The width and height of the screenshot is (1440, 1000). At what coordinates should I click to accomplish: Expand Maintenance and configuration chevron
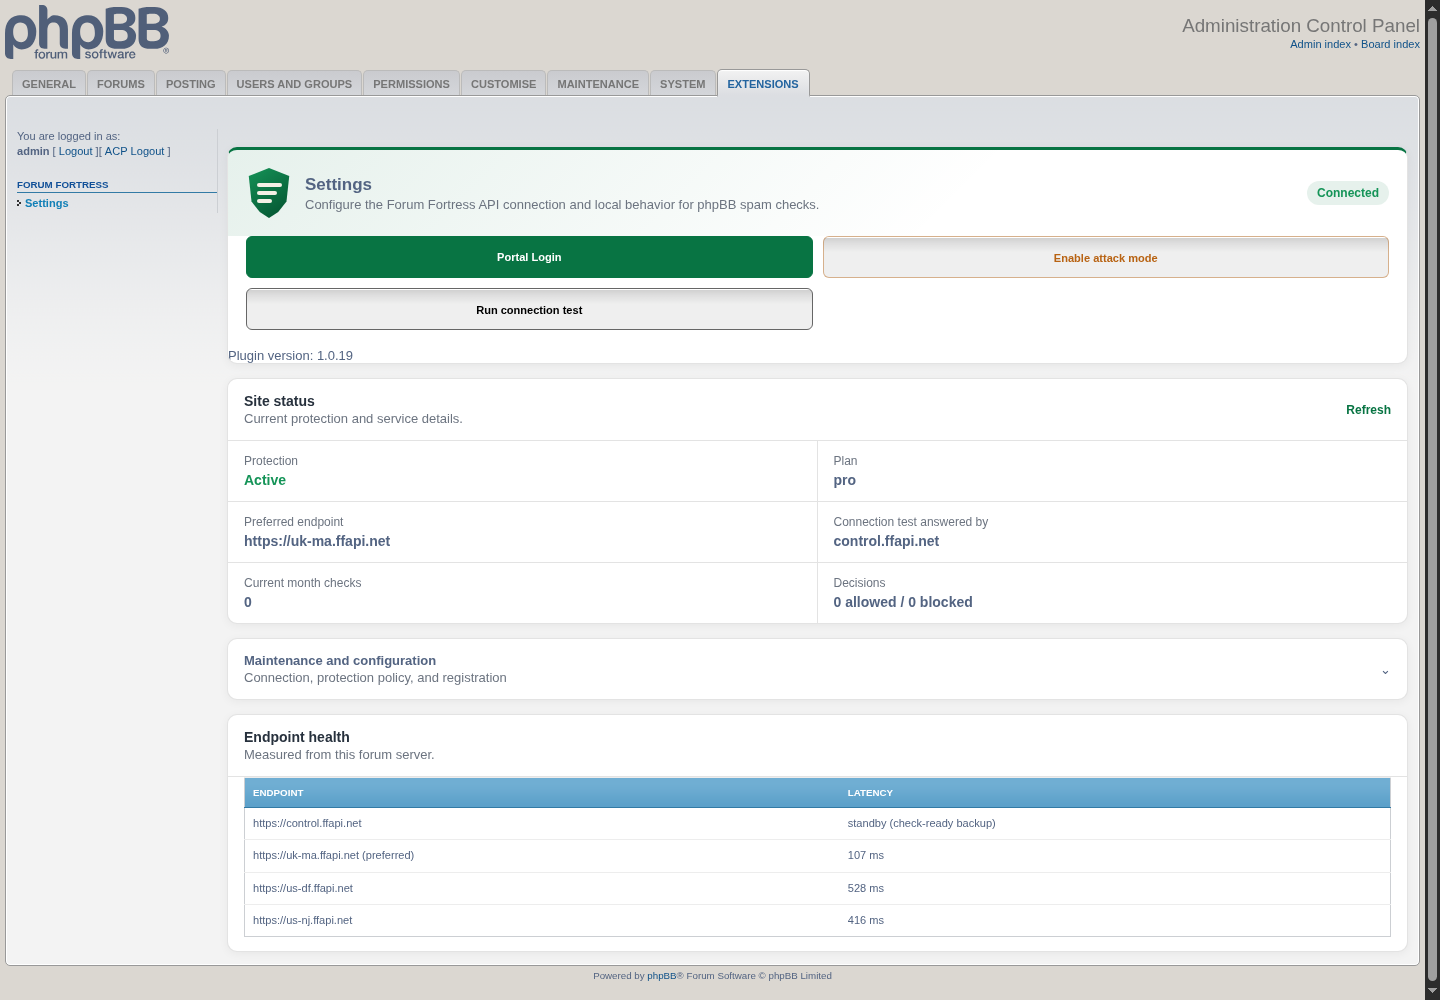pos(1385,670)
